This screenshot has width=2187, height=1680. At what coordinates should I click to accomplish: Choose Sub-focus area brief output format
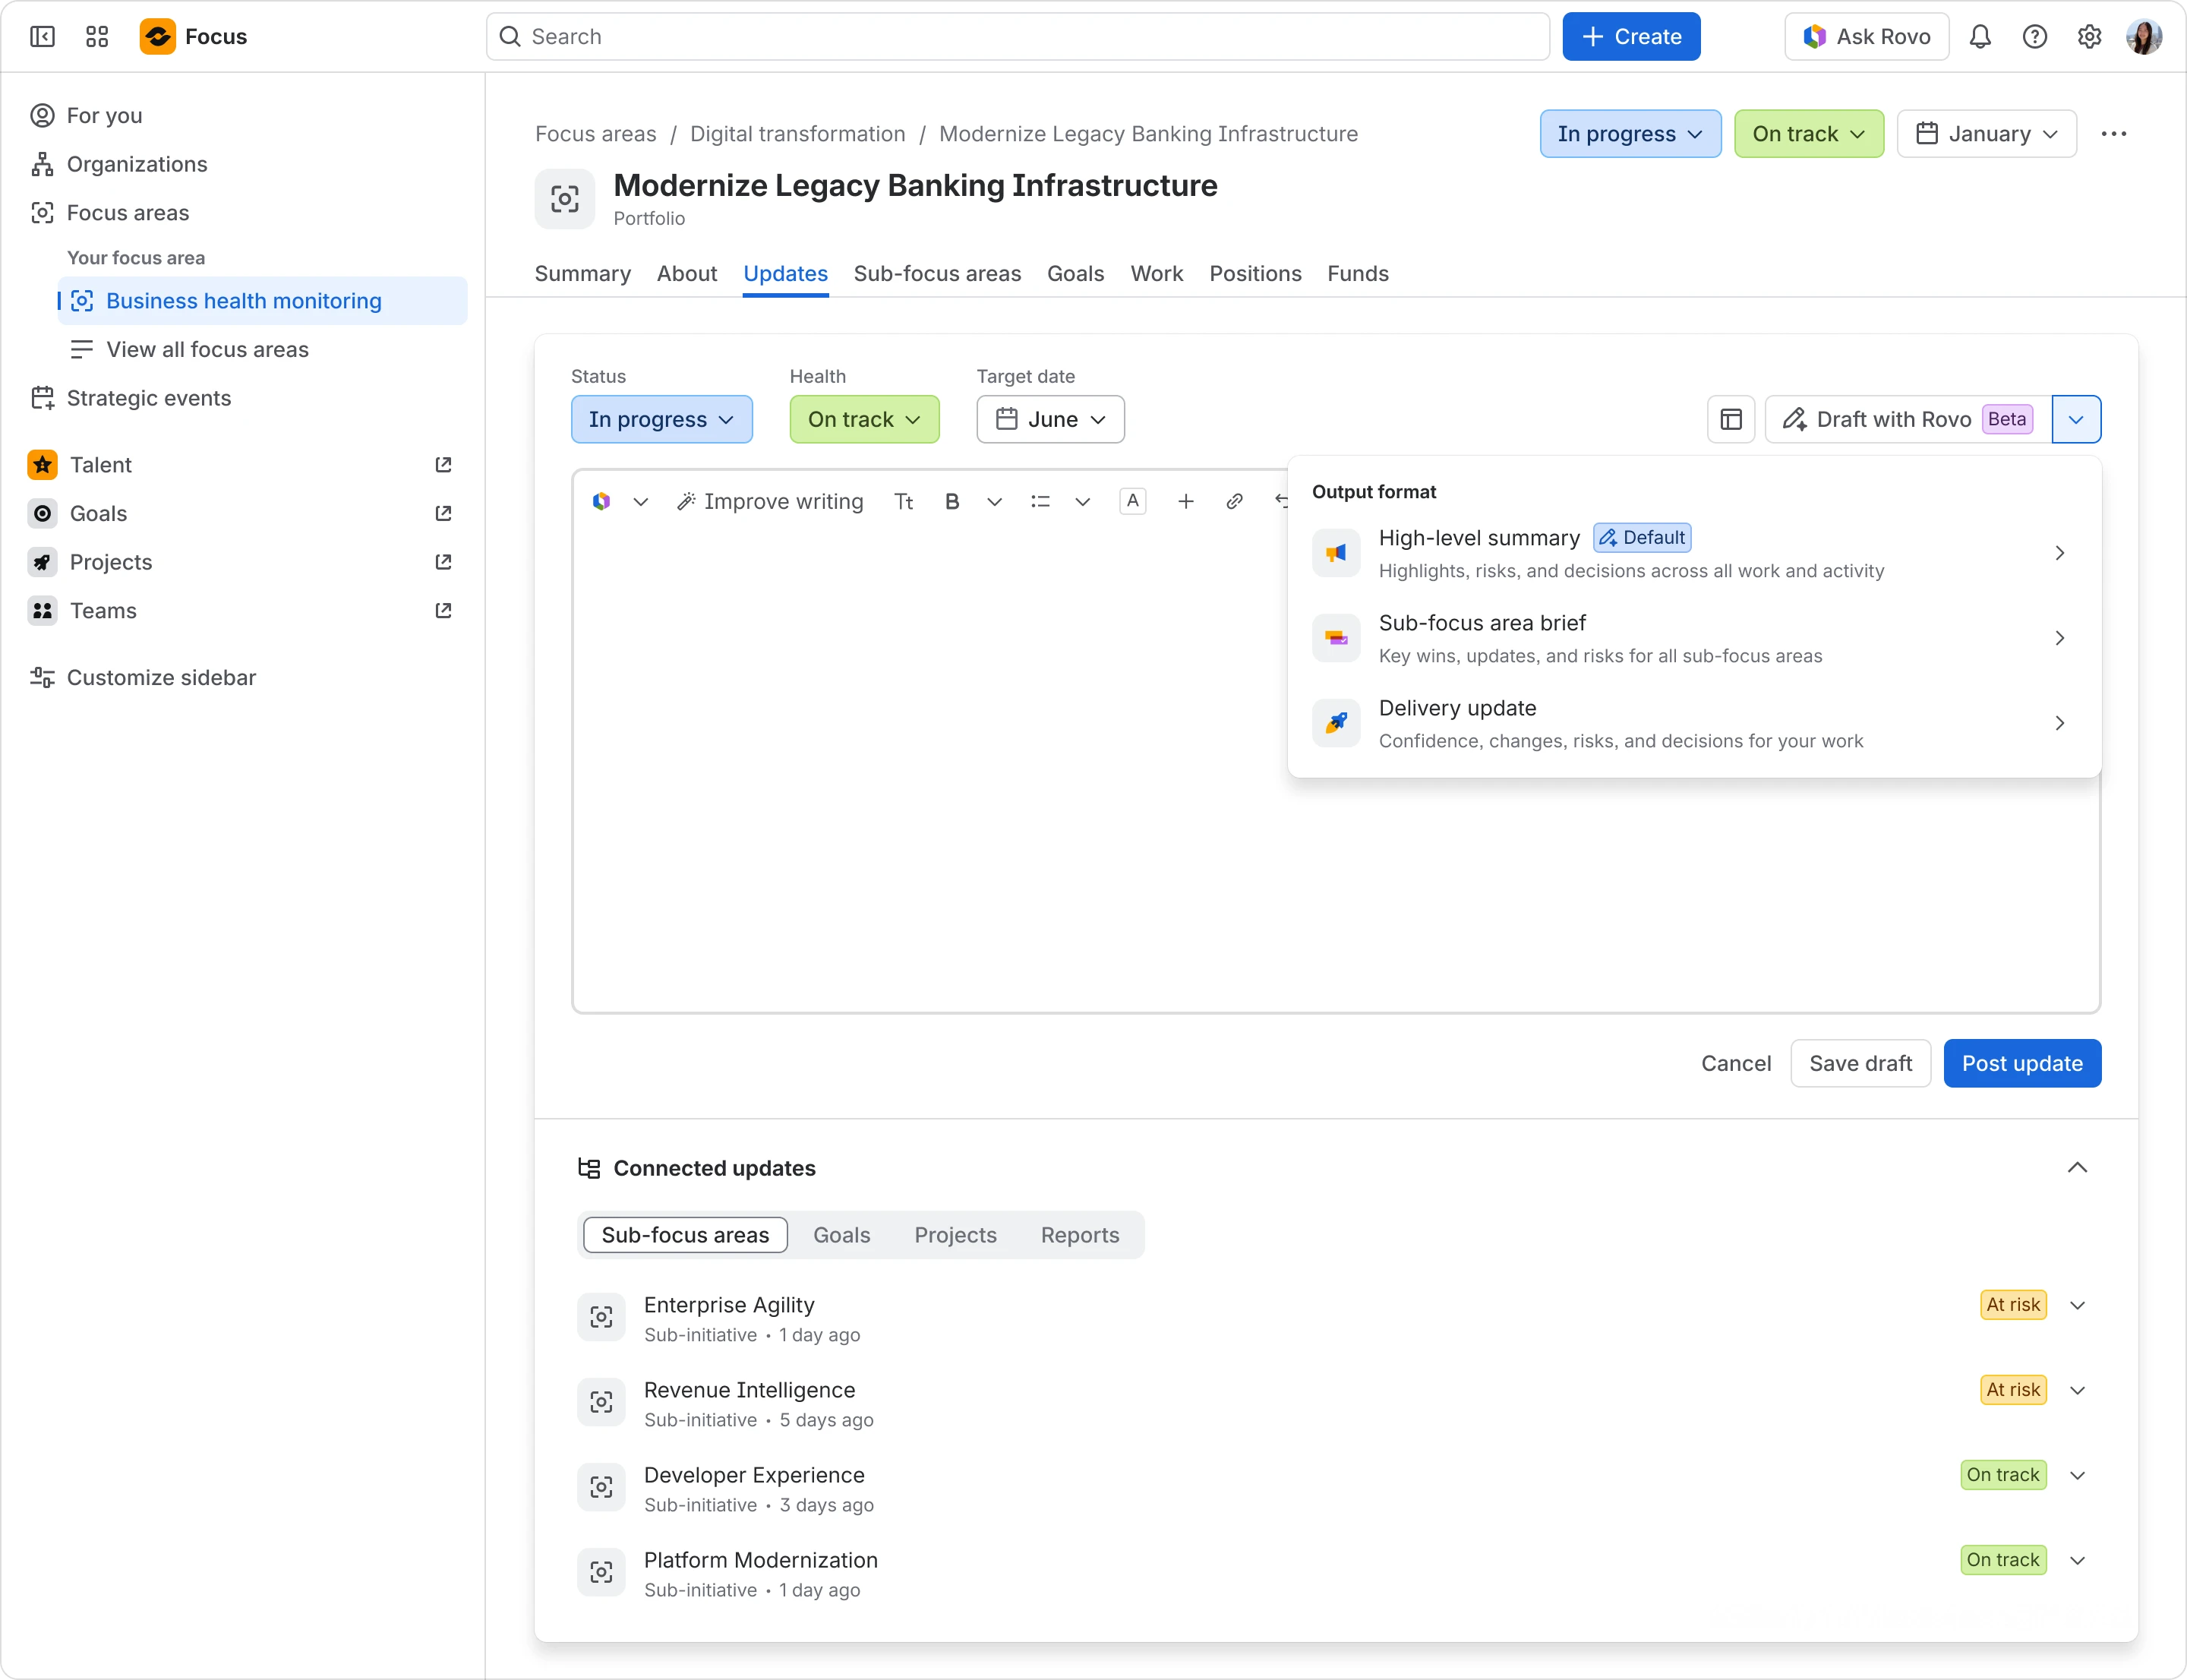coord(1693,638)
